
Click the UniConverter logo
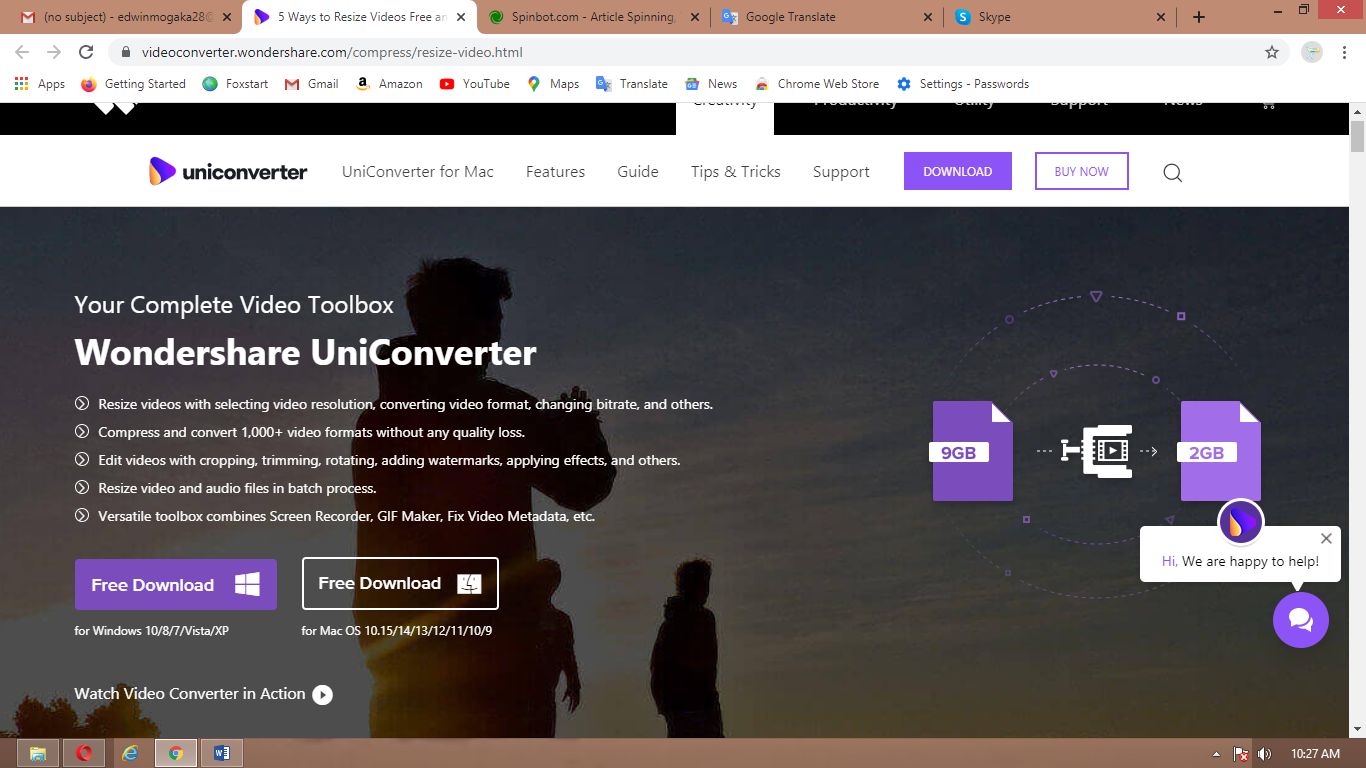click(x=228, y=171)
